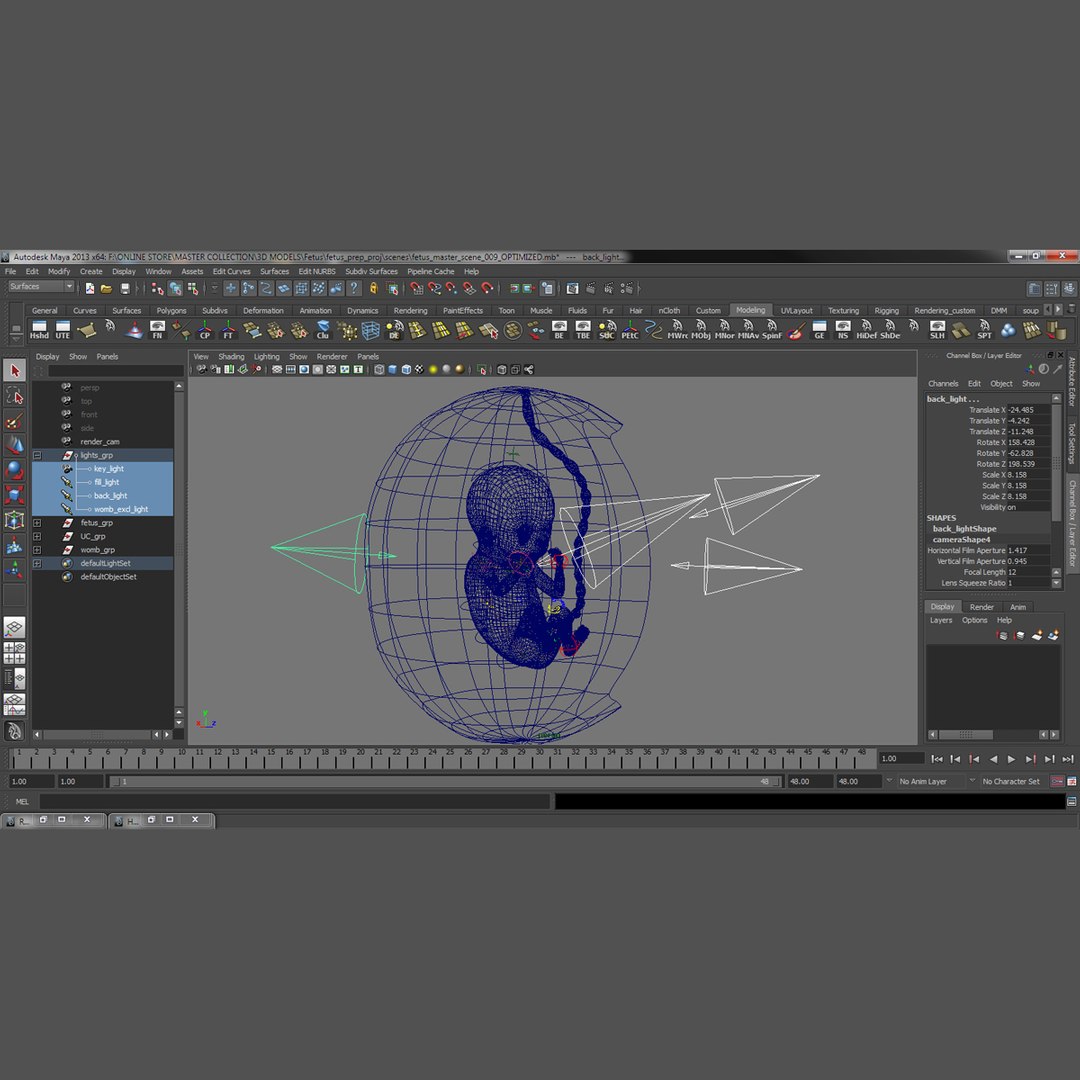
Task: Click the save scene disk icon
Action: 125,289
